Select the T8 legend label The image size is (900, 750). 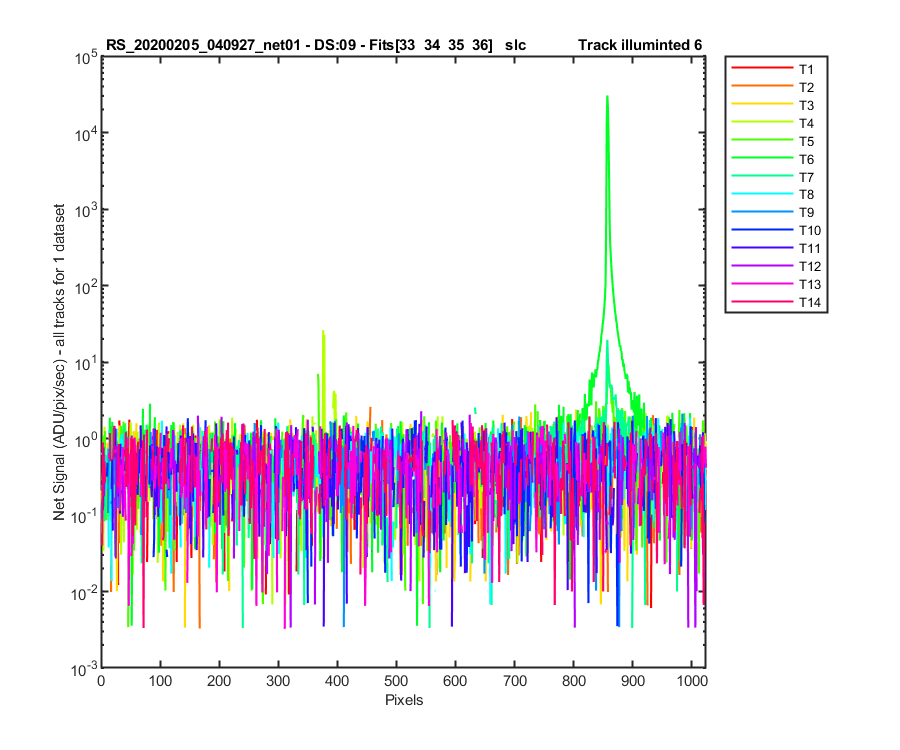coord(806,195)
